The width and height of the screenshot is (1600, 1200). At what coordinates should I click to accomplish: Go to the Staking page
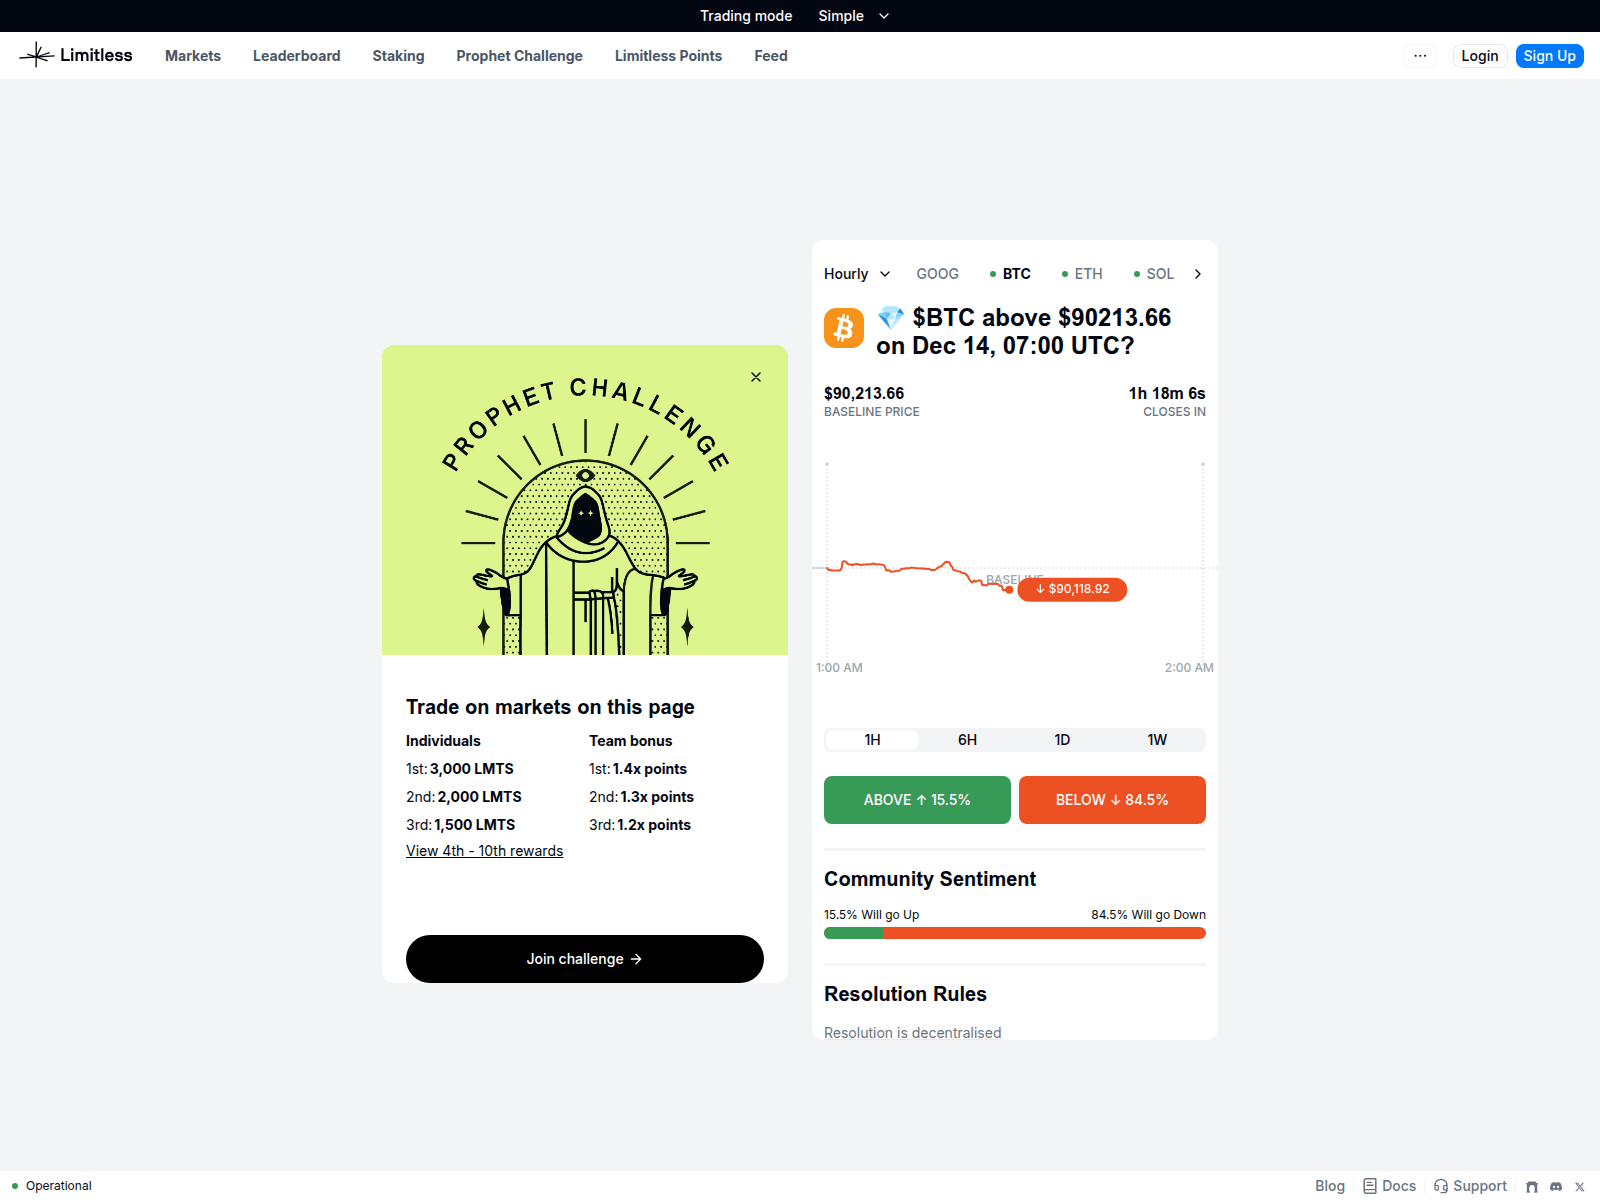(398, 56)
